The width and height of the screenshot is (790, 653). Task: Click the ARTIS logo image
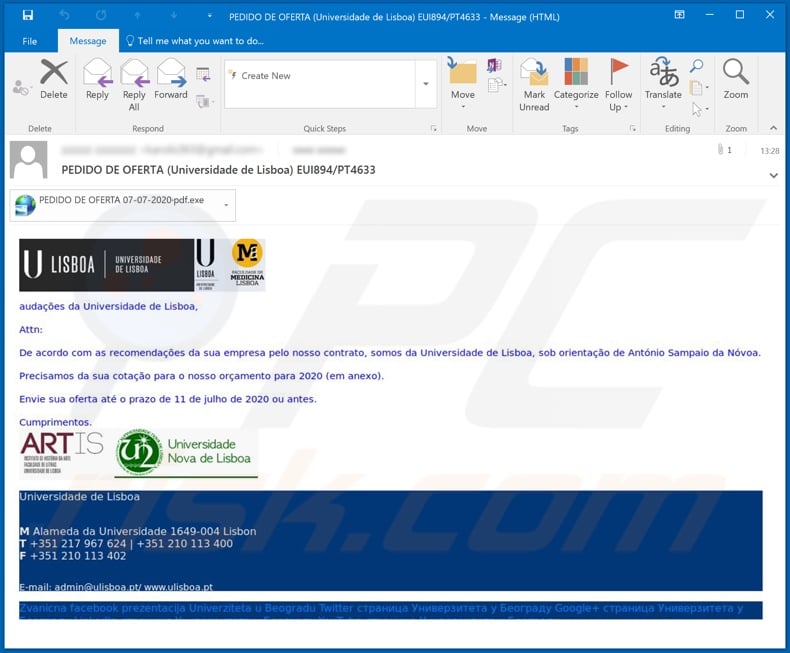click(61, 452)
